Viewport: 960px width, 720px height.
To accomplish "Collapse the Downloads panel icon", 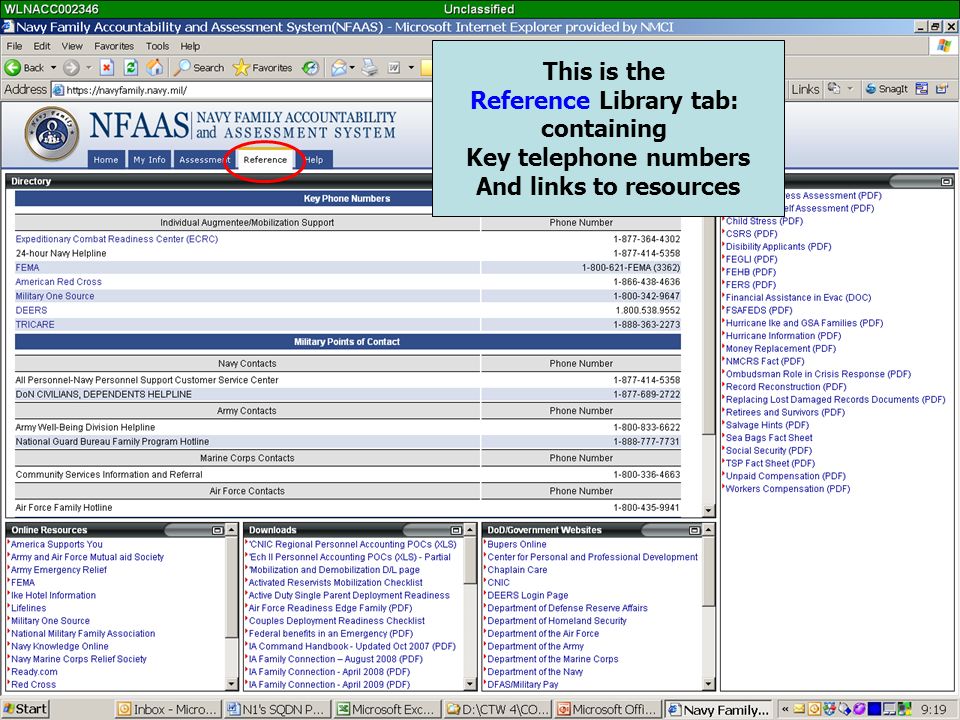I will 456,530.
